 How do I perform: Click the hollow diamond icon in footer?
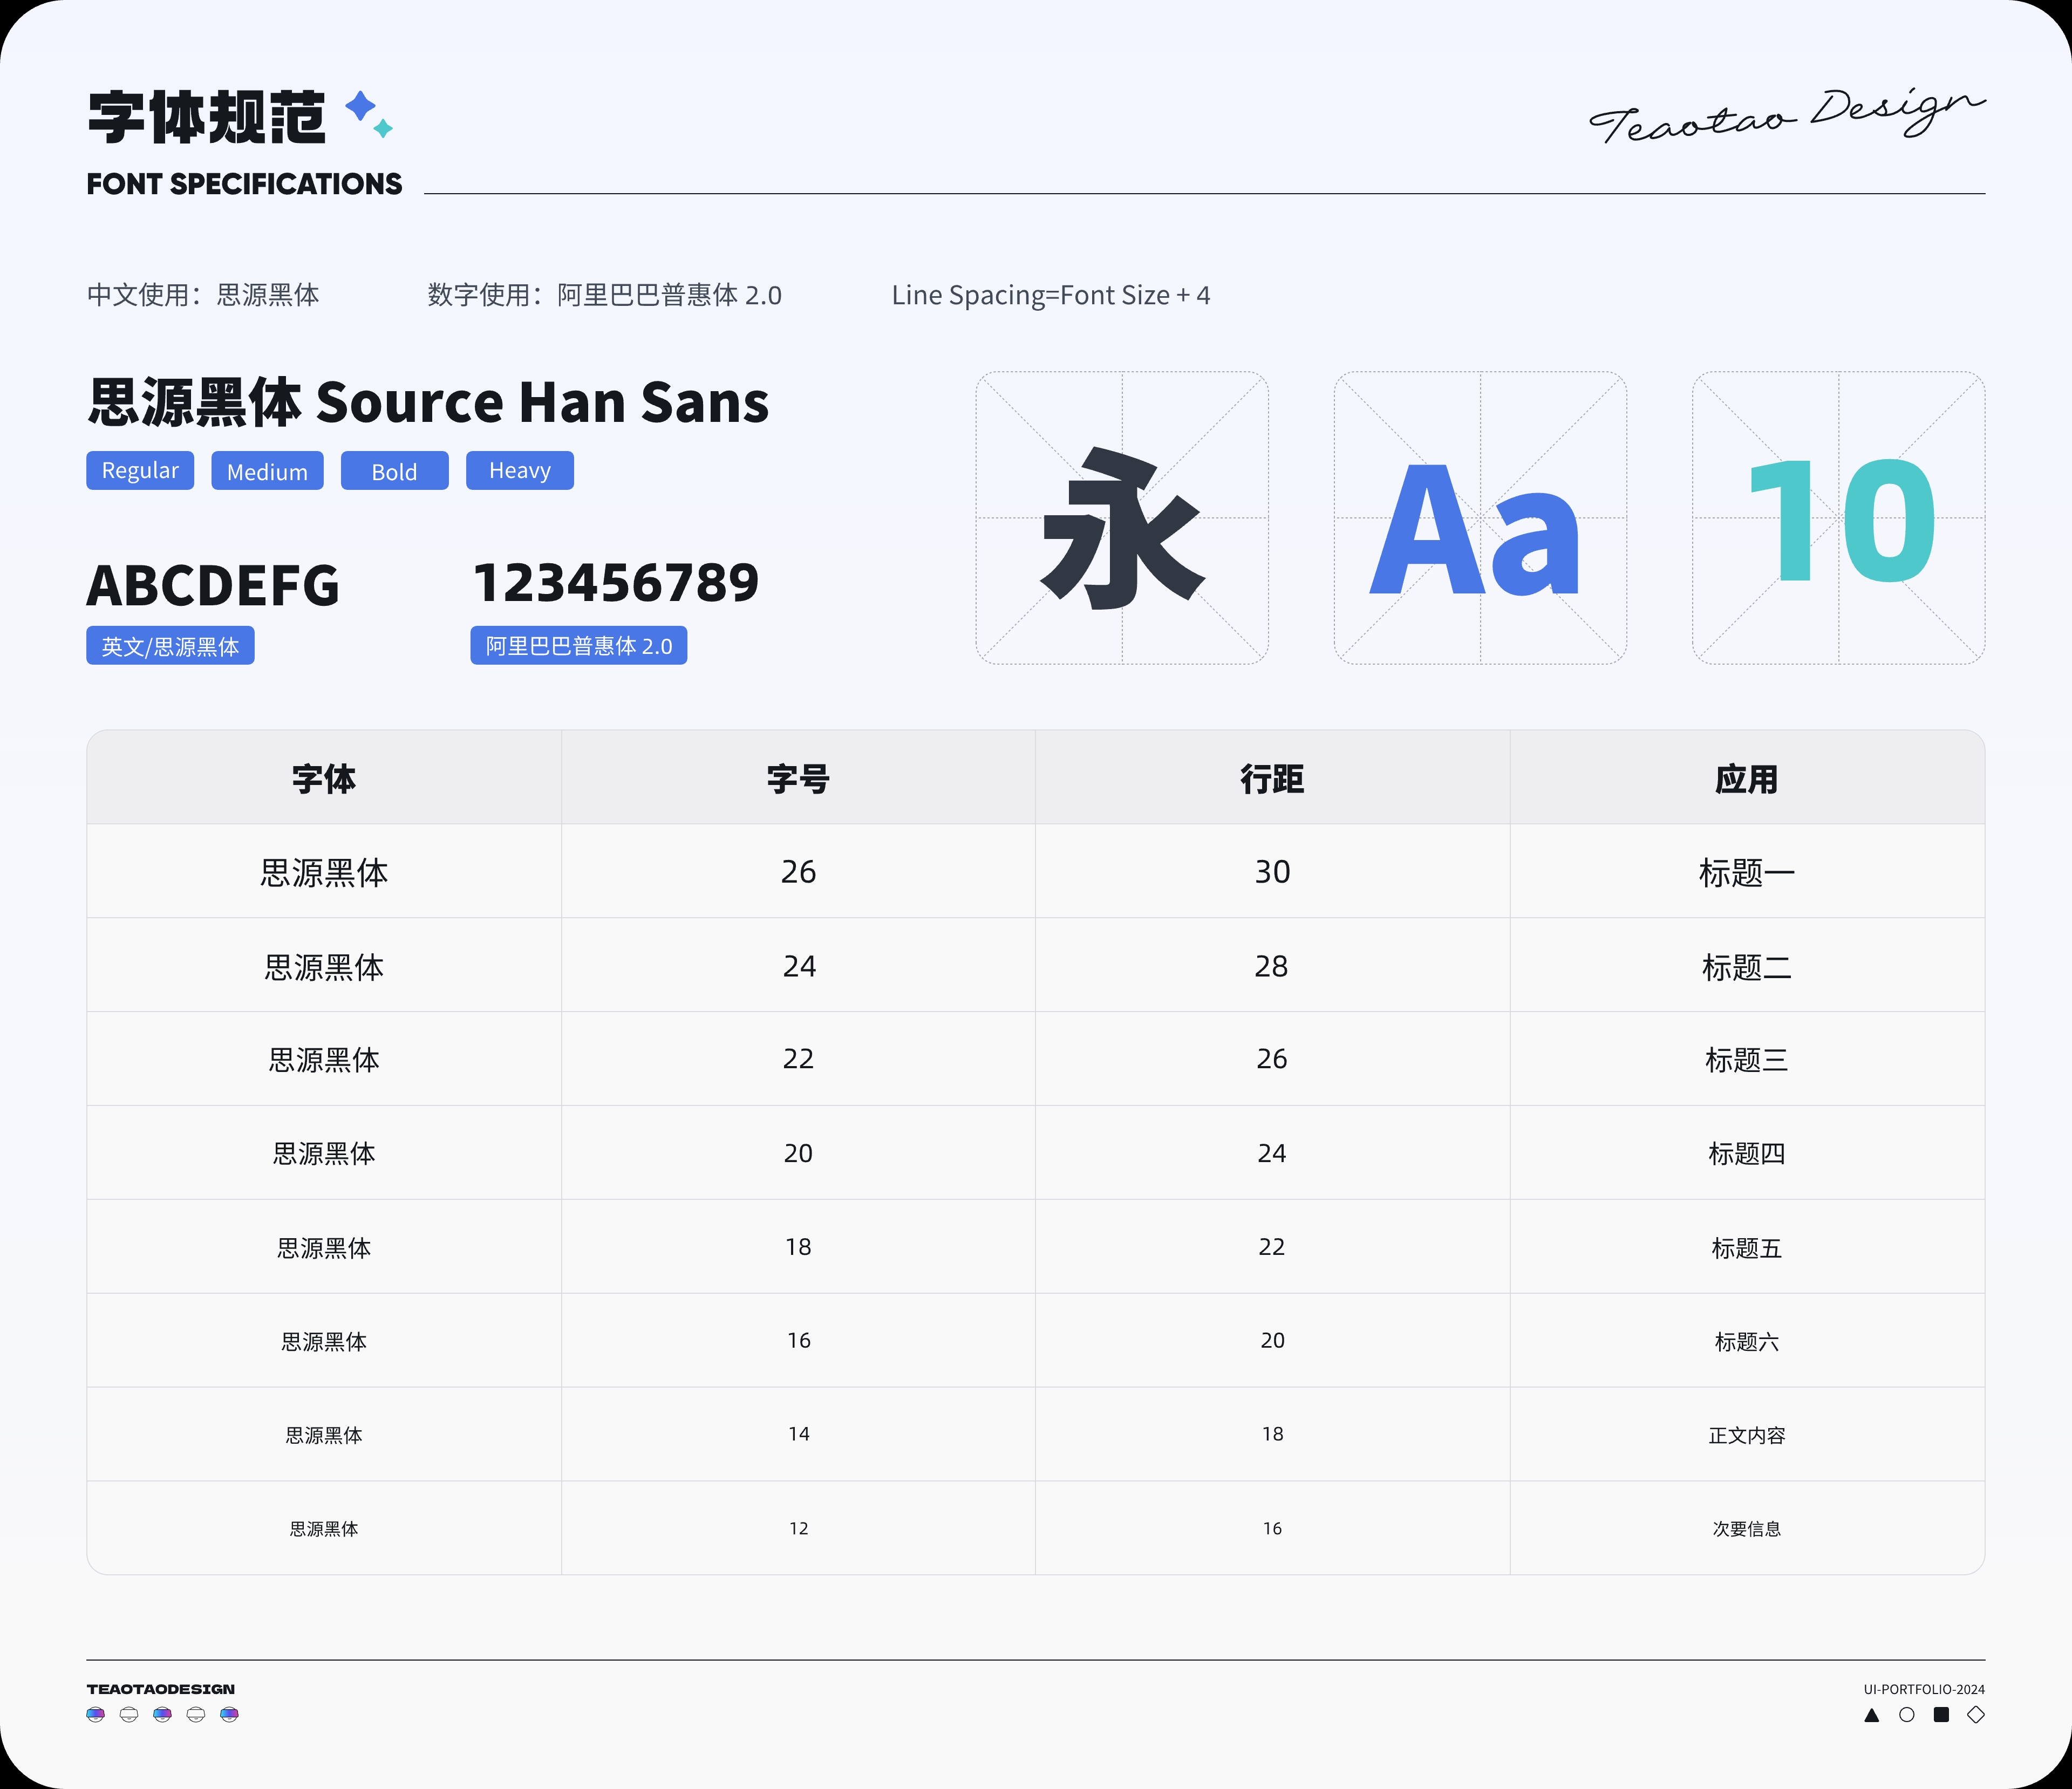click(1976, 1715)
